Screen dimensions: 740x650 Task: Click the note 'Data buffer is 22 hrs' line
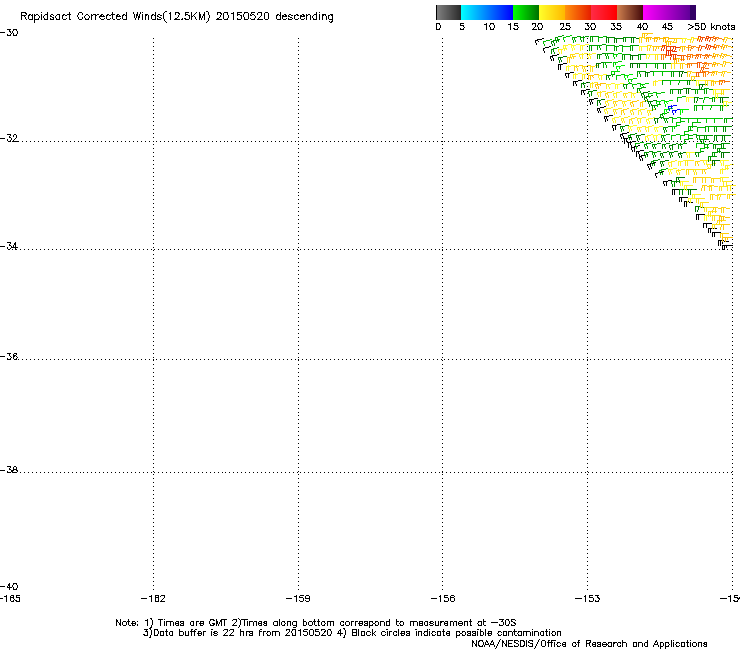tap(352, 633)
